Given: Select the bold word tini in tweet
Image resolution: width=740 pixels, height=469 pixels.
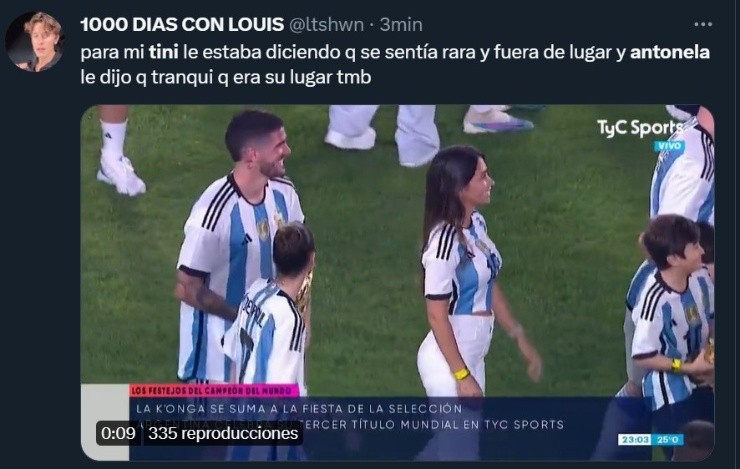Looking at the screenshot, I should click(163, 52).
